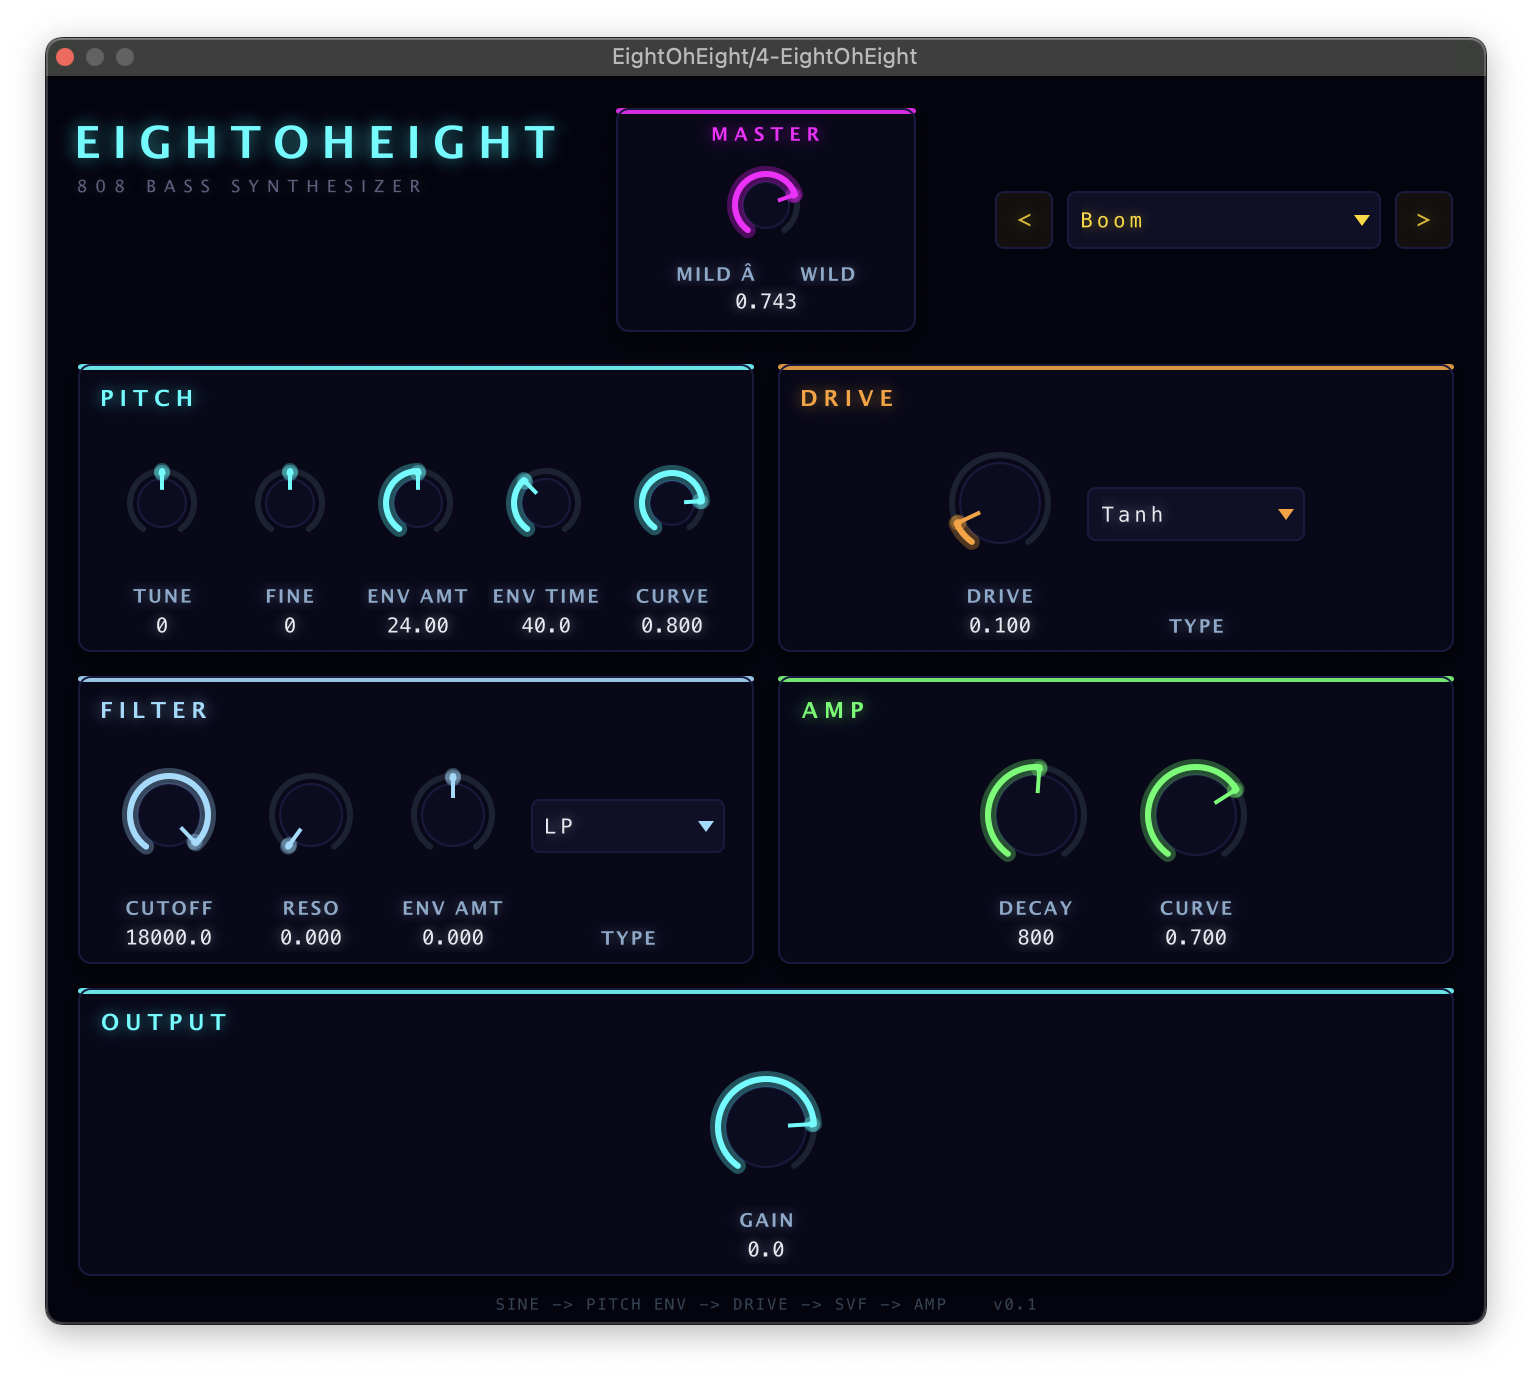
Task: Click the Master Mild/Wild knob
Action: click(x=765, y=203)
